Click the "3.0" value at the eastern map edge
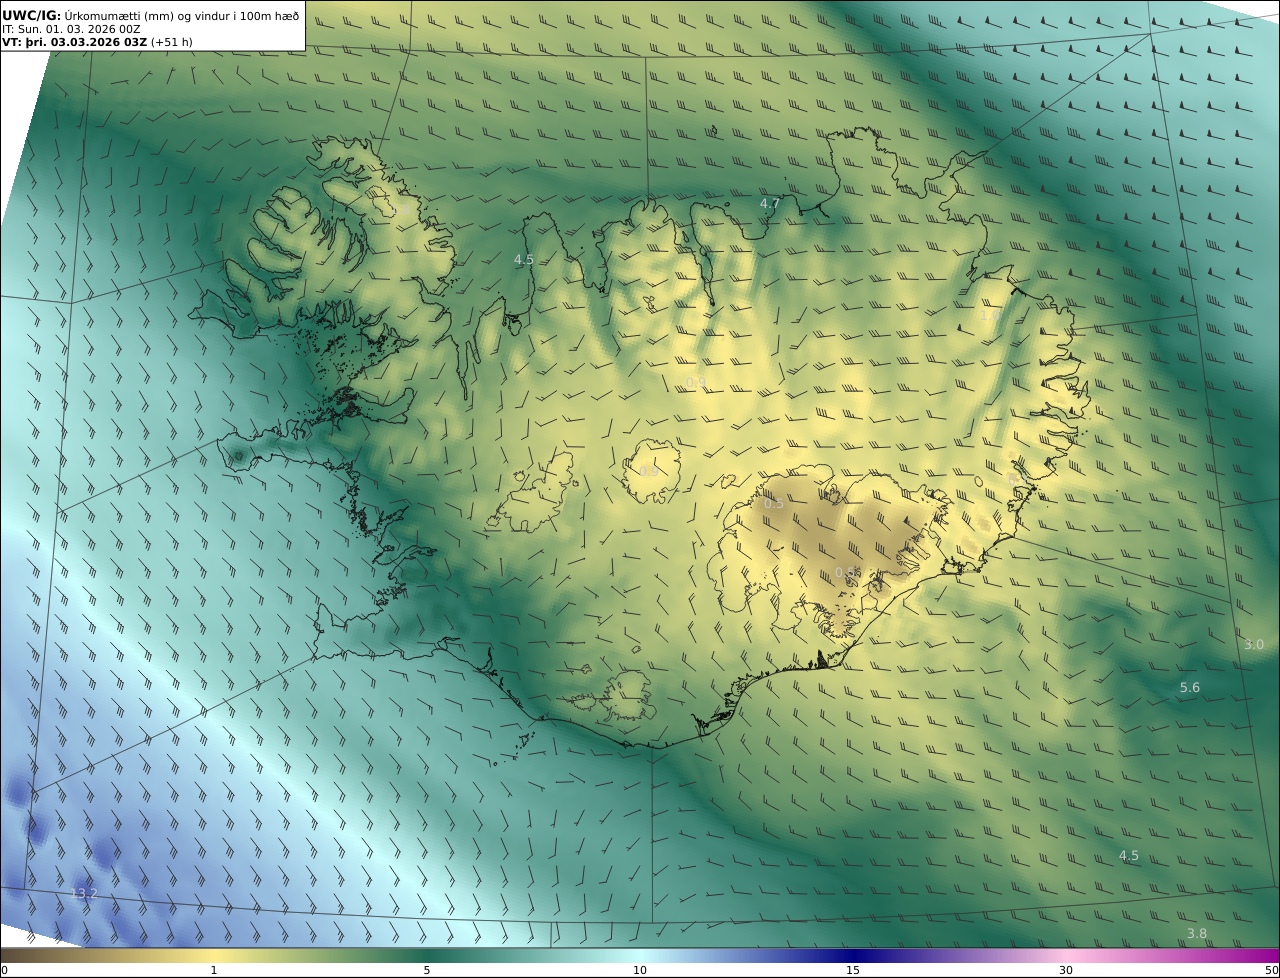 coord(1254,644)
